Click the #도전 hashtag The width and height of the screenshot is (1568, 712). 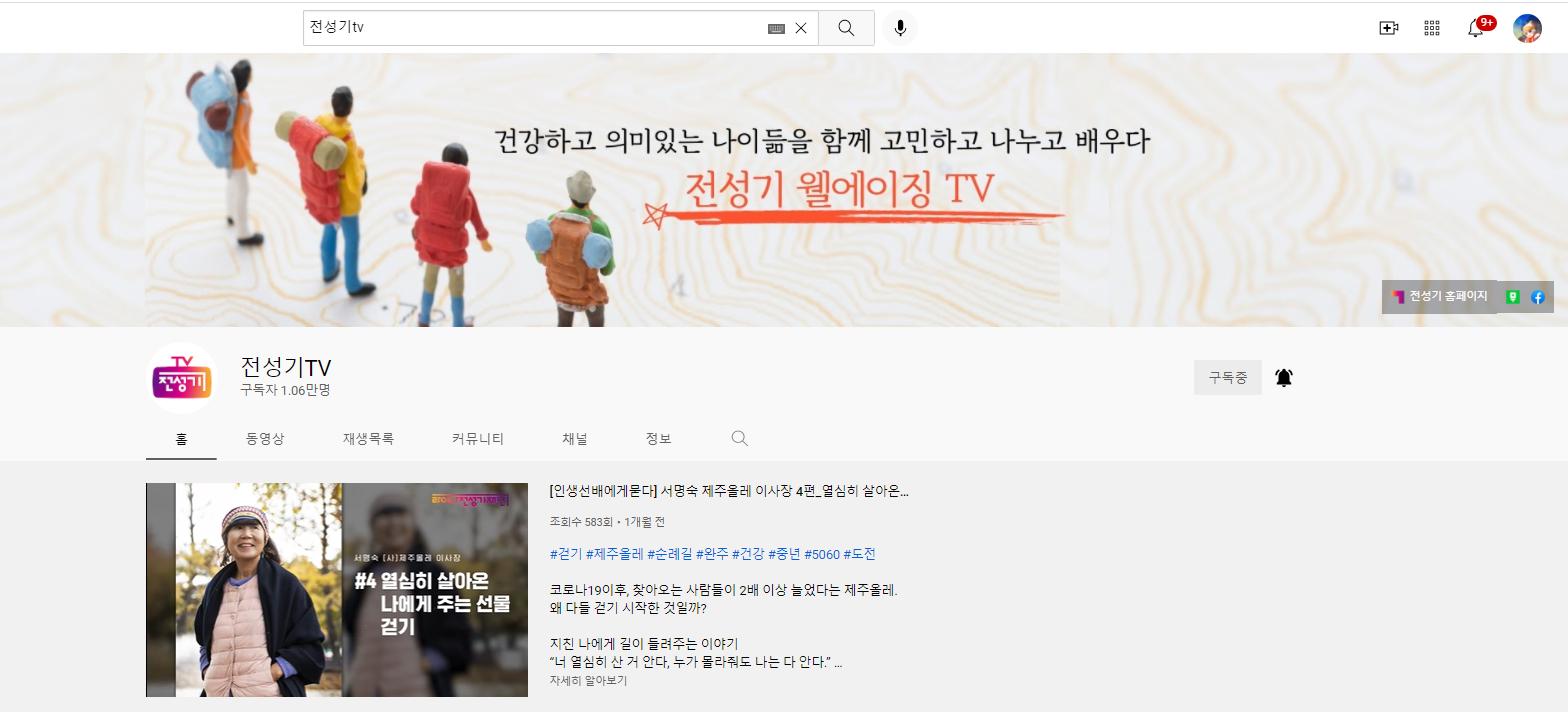860,554
